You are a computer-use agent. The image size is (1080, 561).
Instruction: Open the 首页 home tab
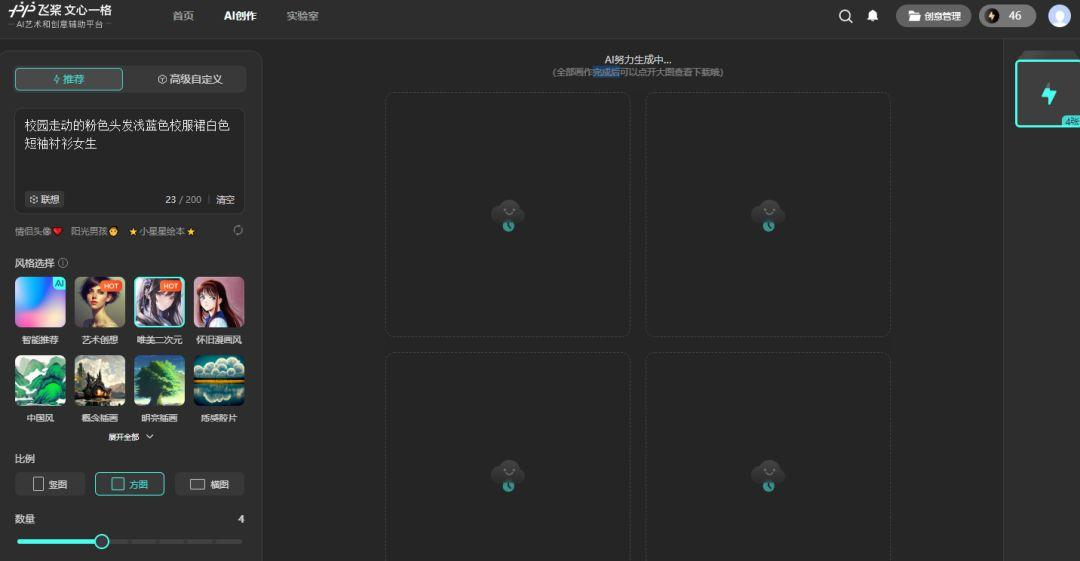coord(183,16)
